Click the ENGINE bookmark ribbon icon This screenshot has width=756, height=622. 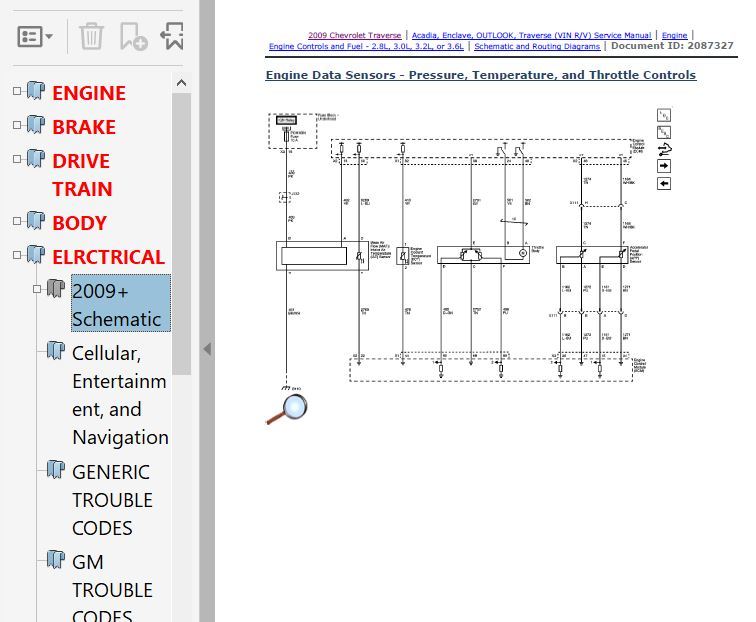pos(36,90)
